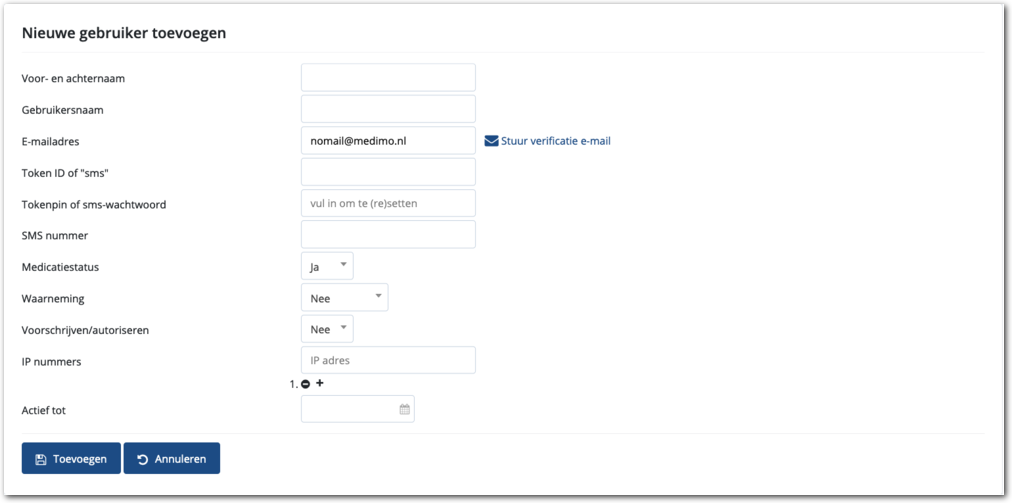Click the Token ID of "sms" field

click(x=388, y=172)
